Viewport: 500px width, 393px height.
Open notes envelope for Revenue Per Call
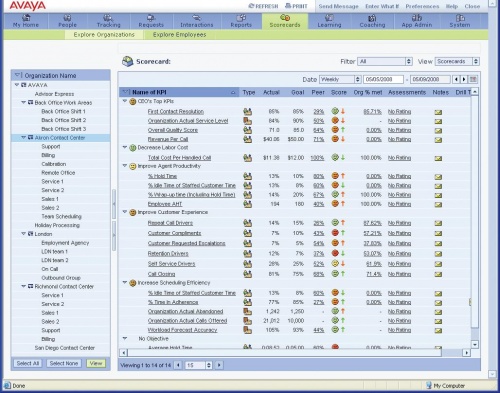(438, 140)
